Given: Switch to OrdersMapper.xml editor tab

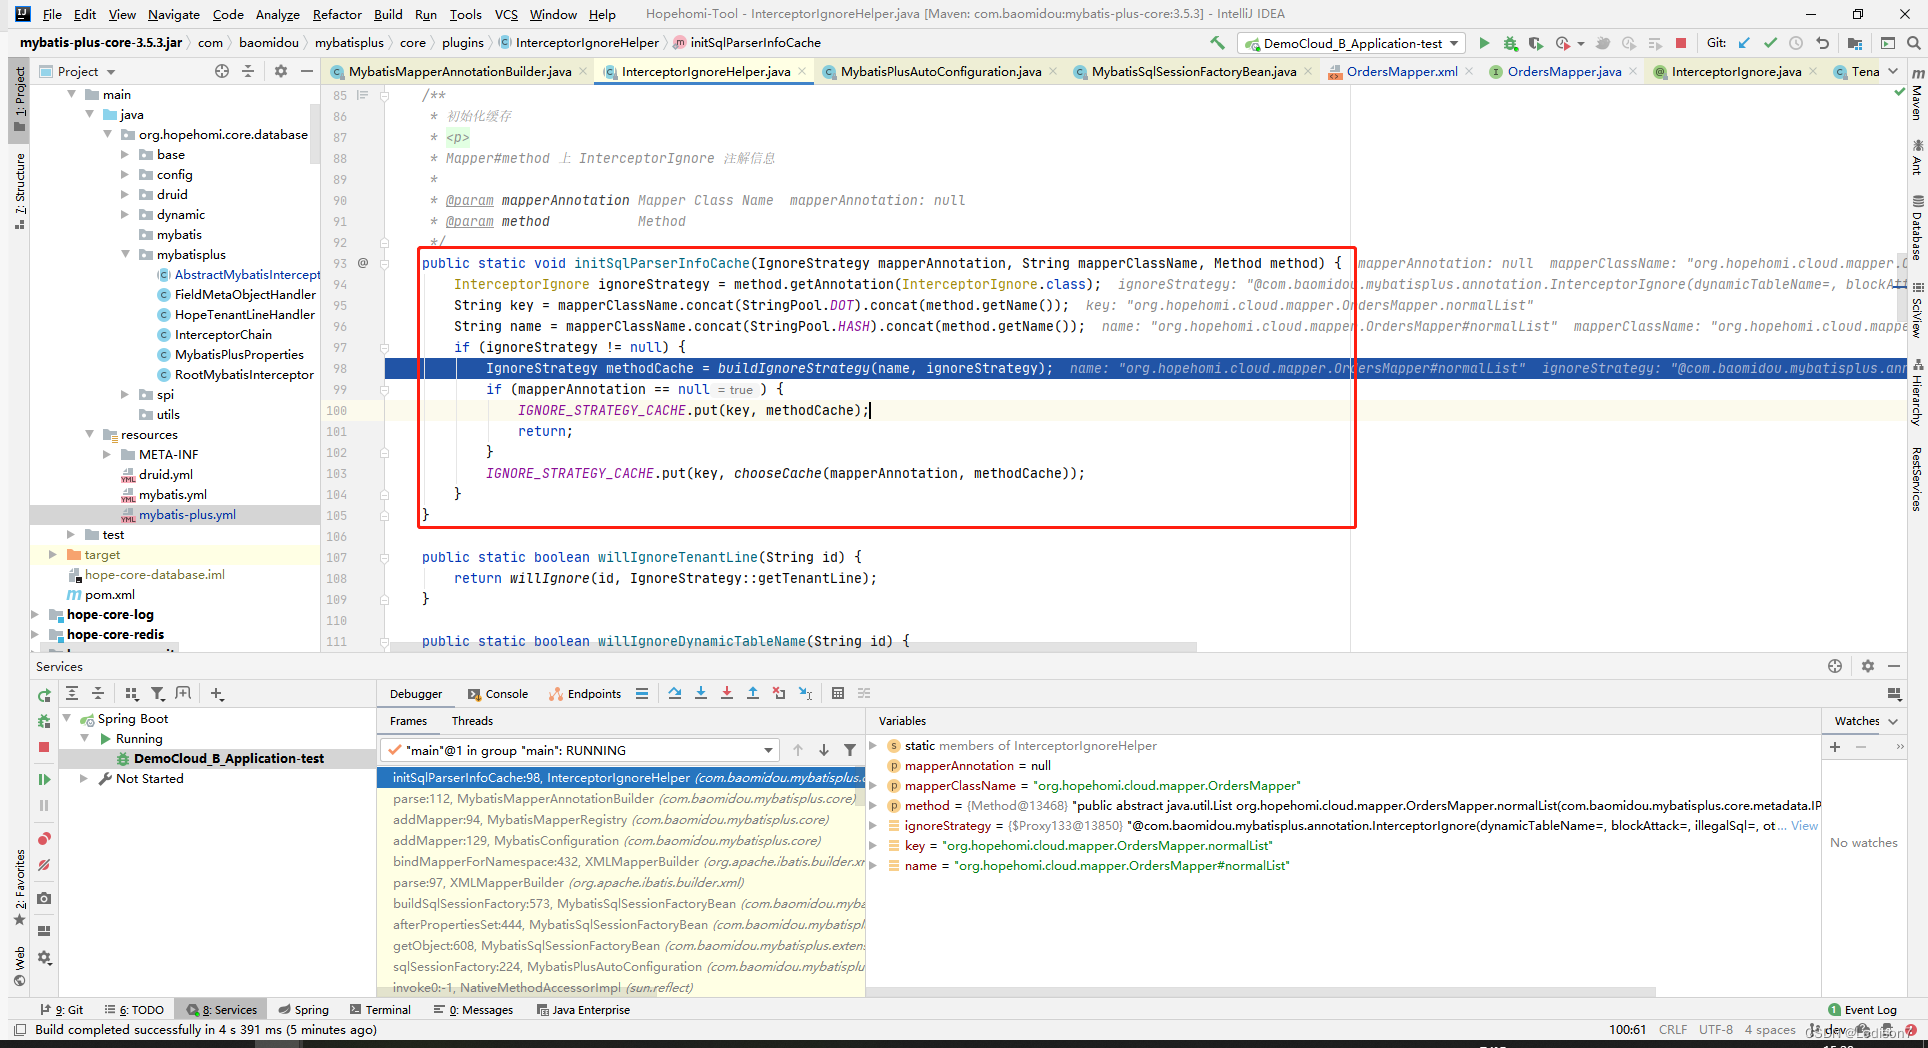Looking at the screenshot, I should 1401,71.
